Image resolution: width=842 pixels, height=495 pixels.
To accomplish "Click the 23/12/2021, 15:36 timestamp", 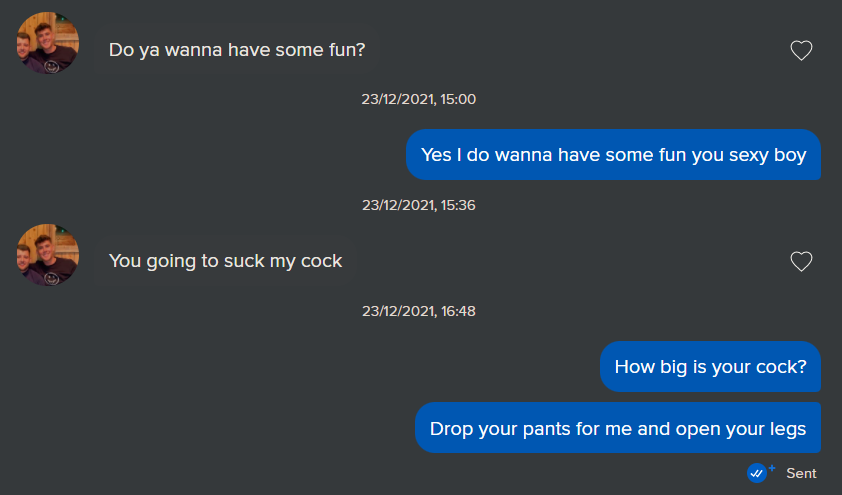I will [x=419, y=205].
